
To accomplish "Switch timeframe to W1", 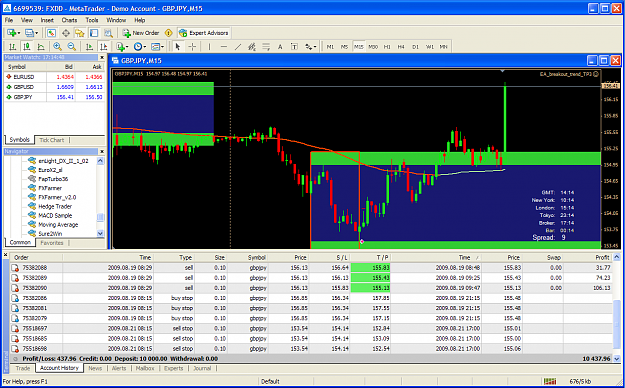I will click(x=430, y=47).
